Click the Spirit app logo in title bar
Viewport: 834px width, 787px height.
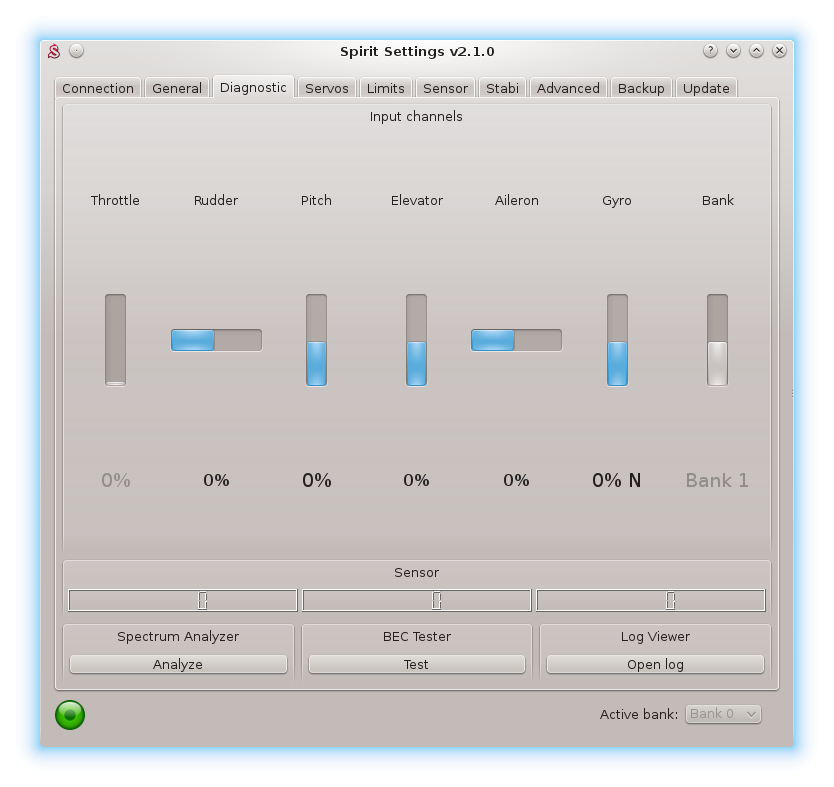click(x=56, y=51)
